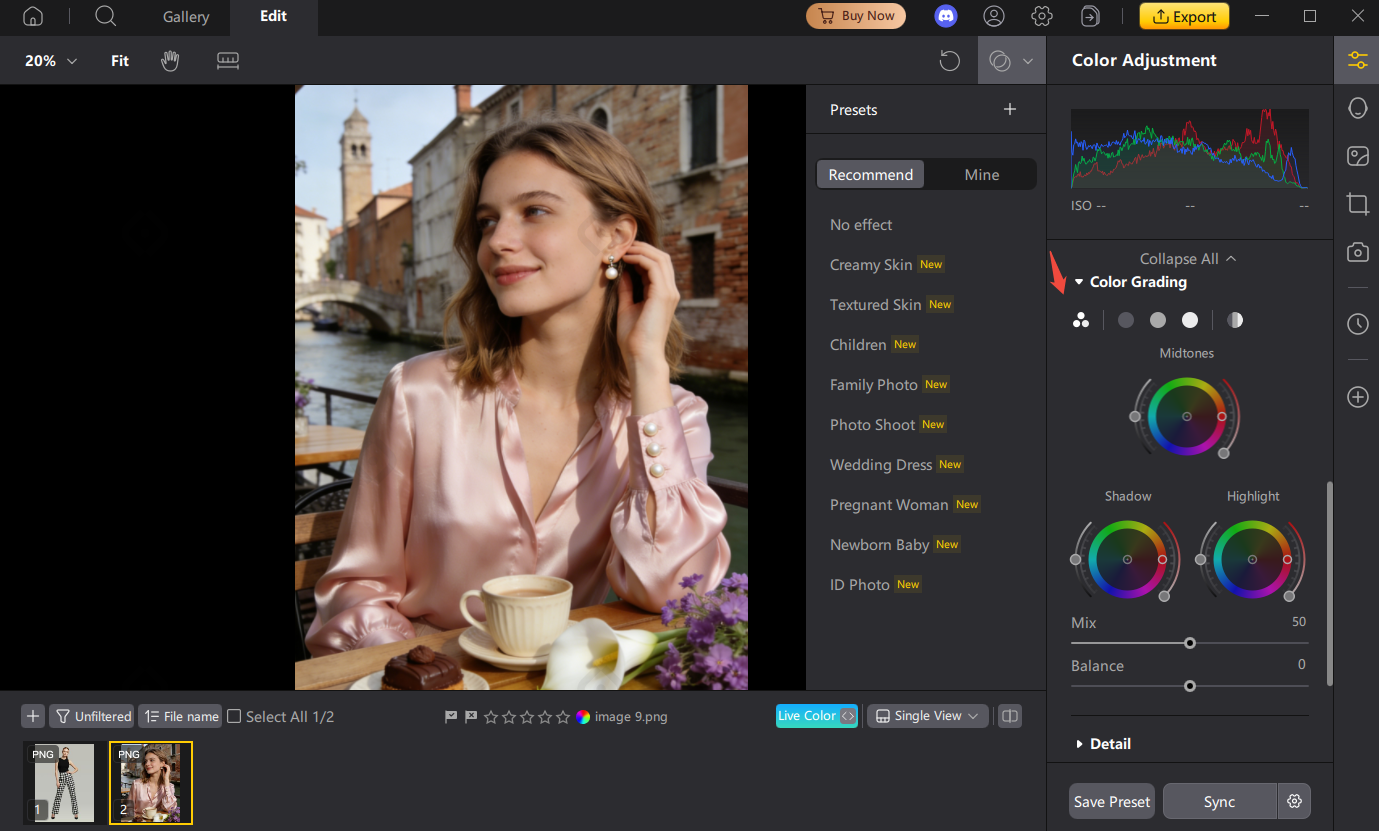Switch to the Highlights wheel toggle
Screen dimensions: 1379x831
tap(1190, 319)
